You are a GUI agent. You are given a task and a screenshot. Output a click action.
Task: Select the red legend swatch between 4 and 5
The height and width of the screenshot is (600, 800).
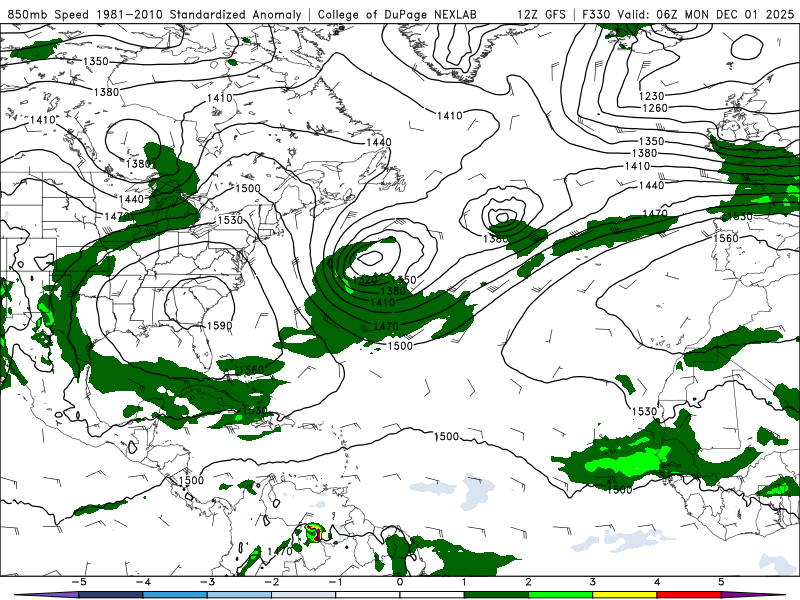689,595
